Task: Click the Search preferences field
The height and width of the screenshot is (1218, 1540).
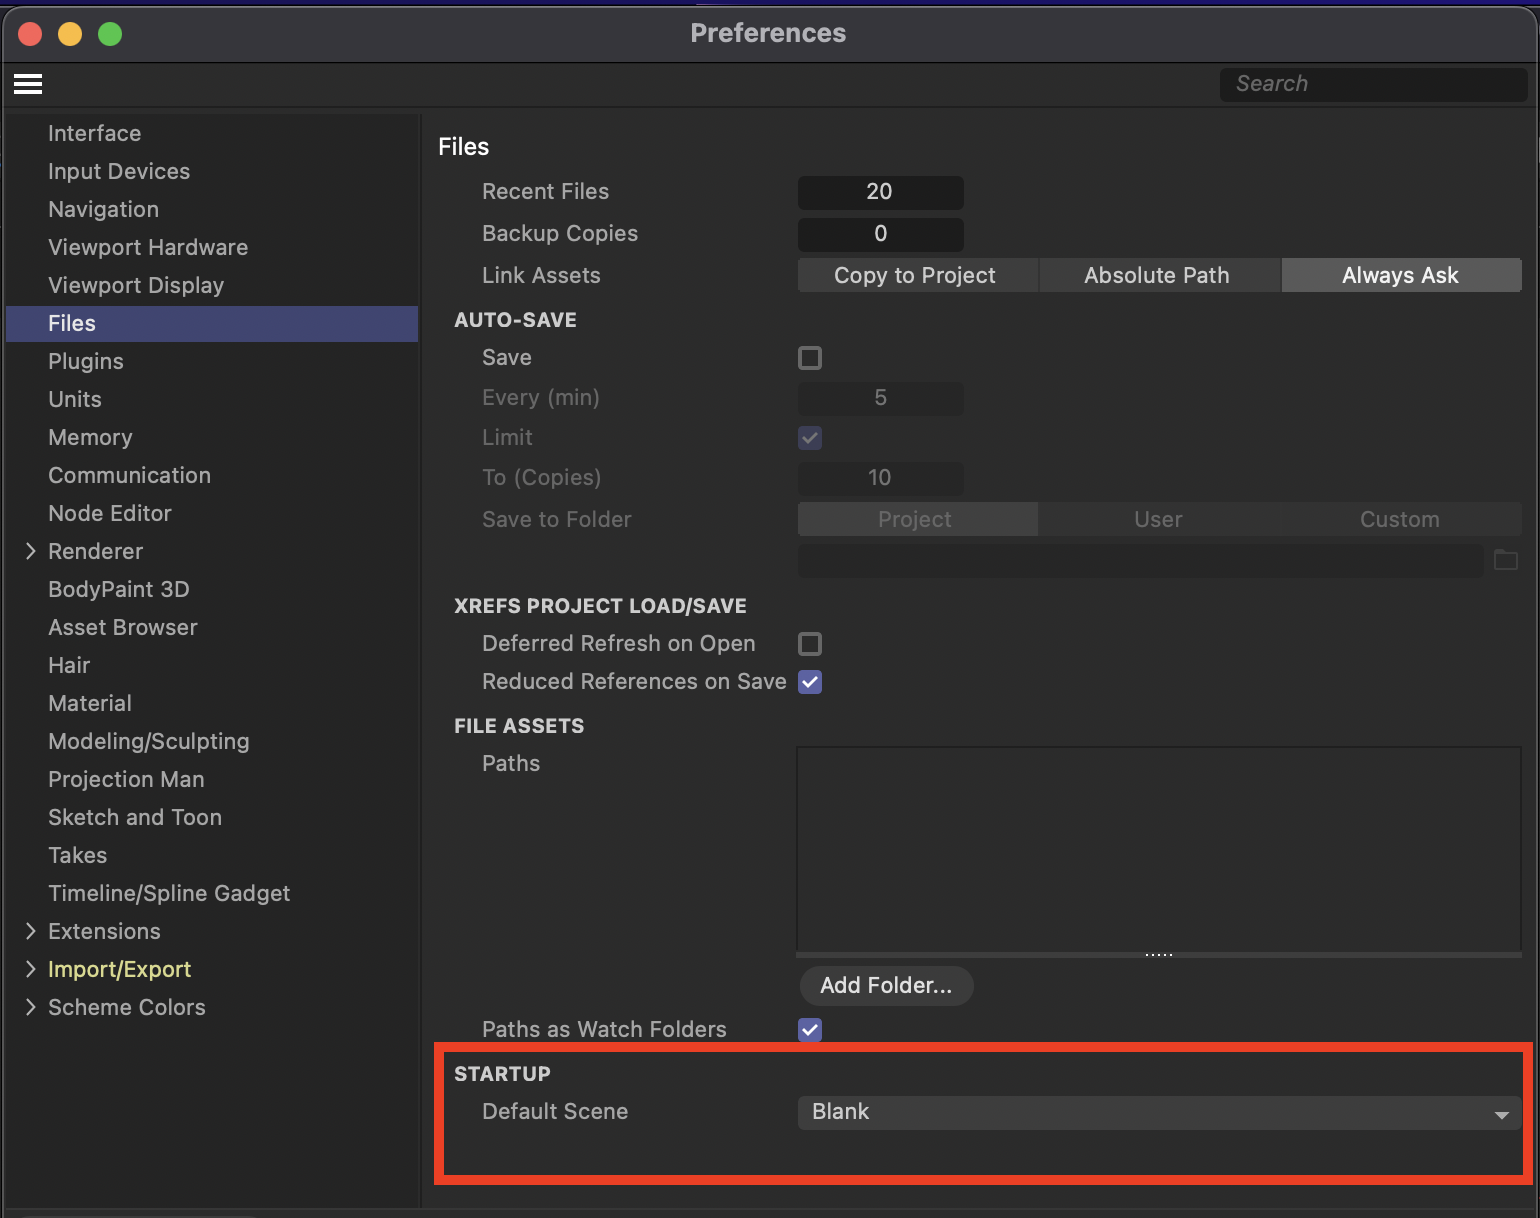Action: [x=1372, y=85]
